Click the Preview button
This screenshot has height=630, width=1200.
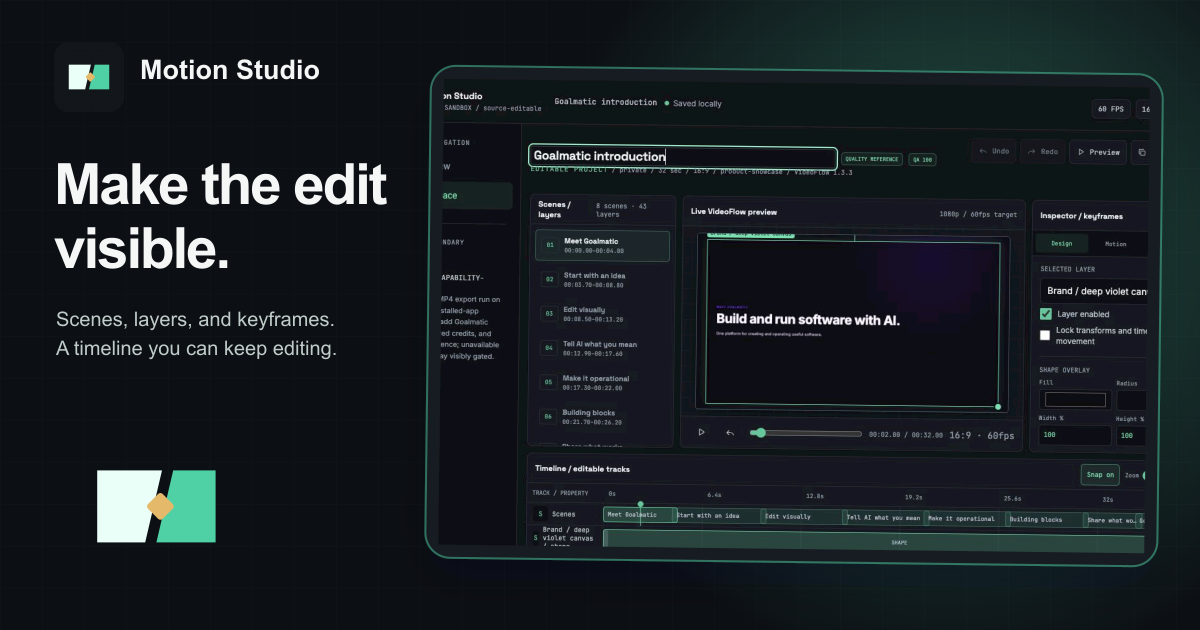coord(1098,152)
